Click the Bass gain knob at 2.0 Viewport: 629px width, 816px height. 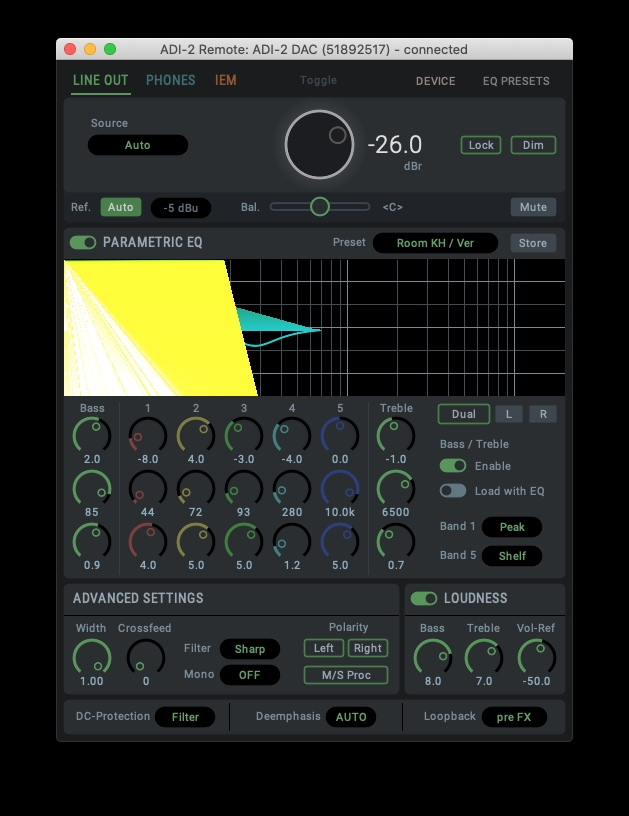pos(92,435)
